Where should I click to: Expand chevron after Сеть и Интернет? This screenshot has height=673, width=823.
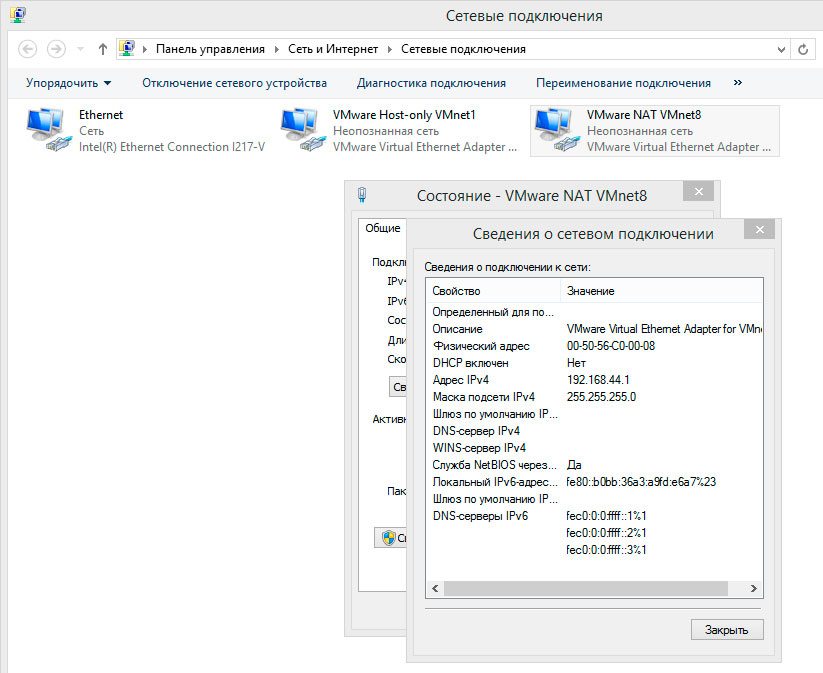[x=389, y=49]
